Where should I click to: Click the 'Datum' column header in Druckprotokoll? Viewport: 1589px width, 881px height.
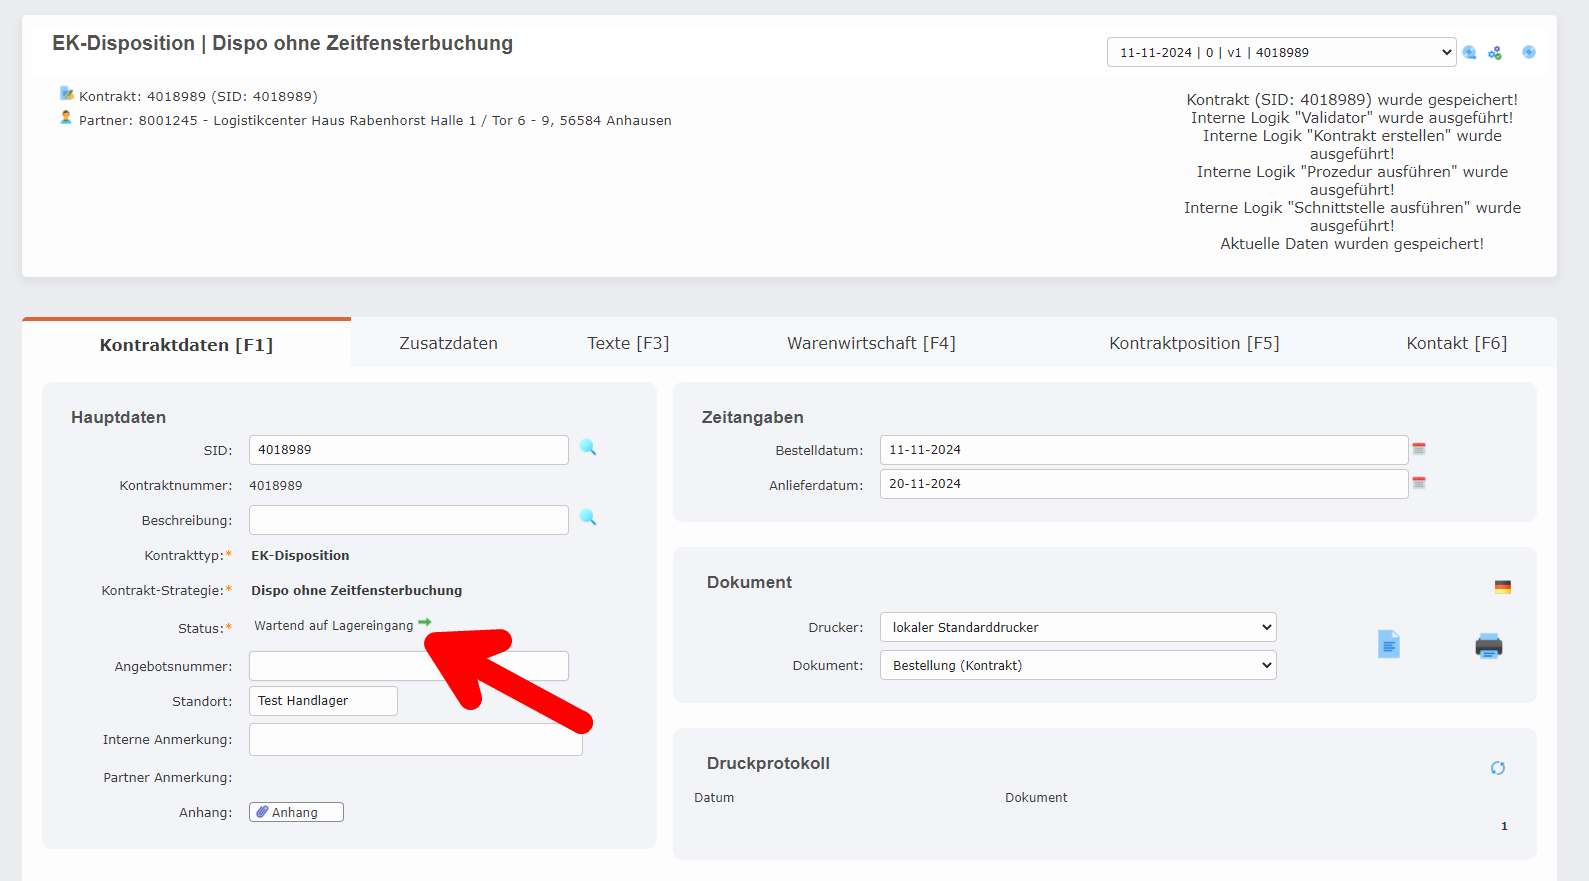(x=714, y=797)
